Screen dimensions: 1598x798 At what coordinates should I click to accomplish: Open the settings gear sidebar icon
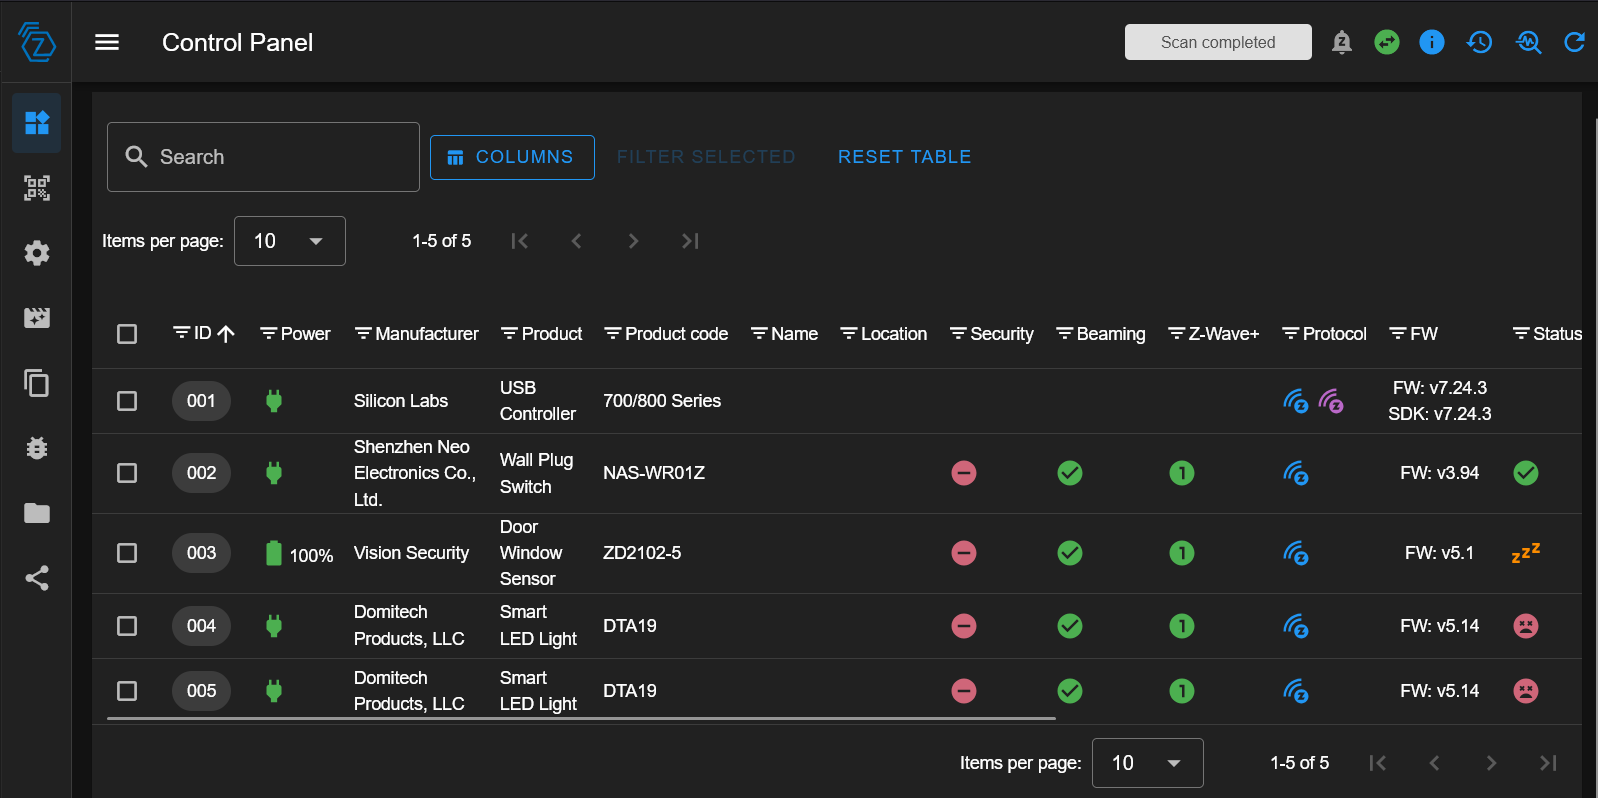tap(37, 253)
